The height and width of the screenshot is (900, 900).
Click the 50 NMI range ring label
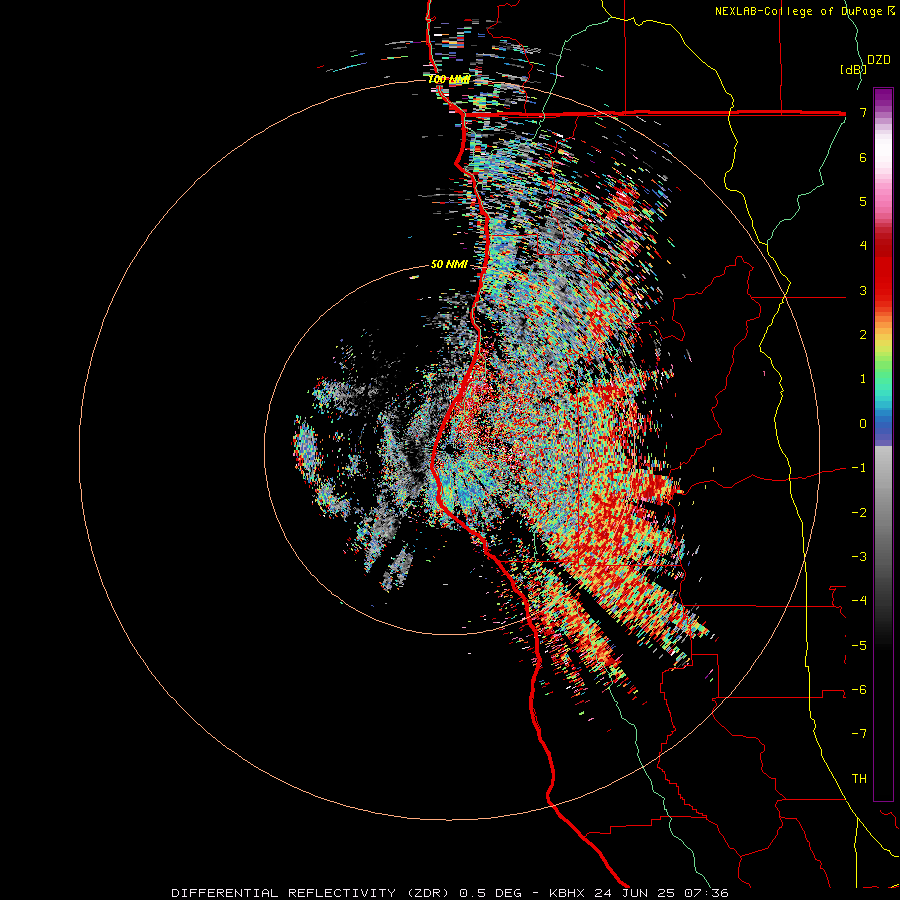click(449, 264)
